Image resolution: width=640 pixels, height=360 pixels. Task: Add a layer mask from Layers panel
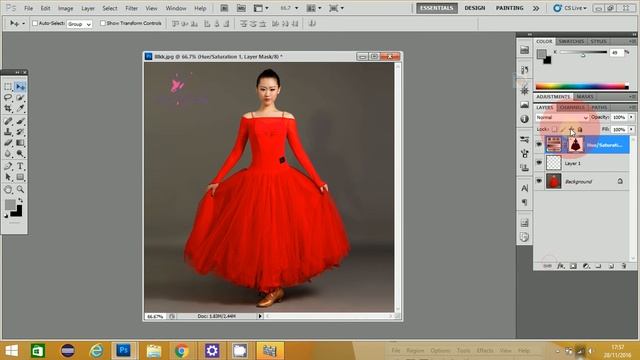(x=573, y=266)
